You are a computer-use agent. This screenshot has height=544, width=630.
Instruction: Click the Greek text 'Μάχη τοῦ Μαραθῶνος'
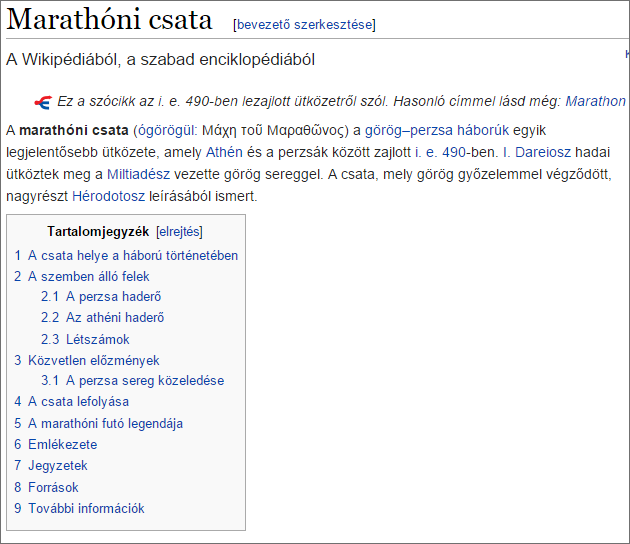(x=273, y=131)
